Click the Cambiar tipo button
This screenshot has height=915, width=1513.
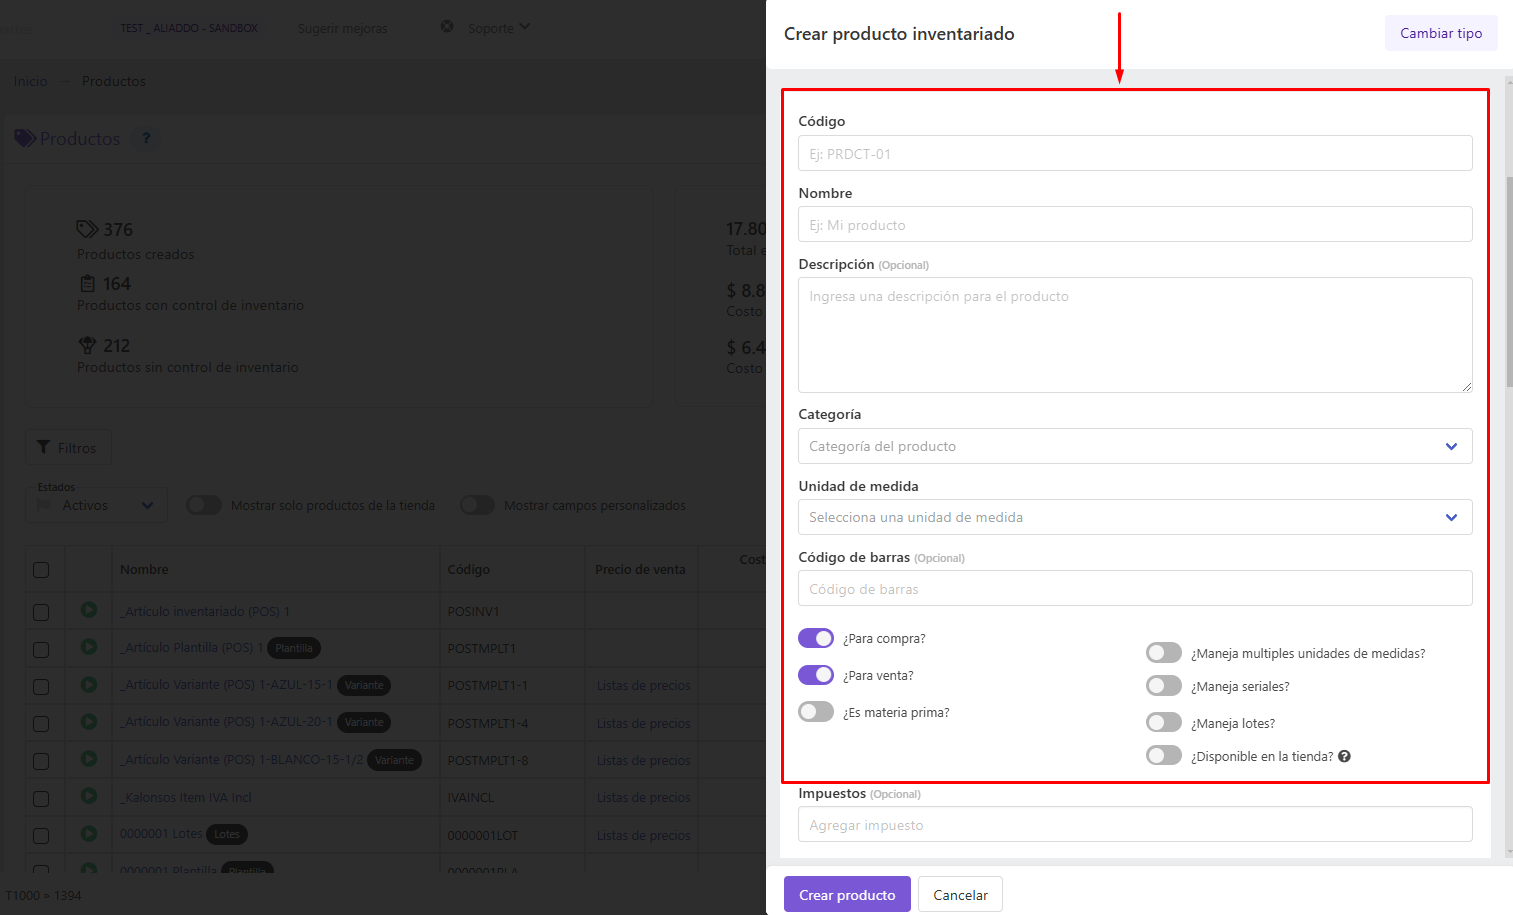pos(1441,33)
